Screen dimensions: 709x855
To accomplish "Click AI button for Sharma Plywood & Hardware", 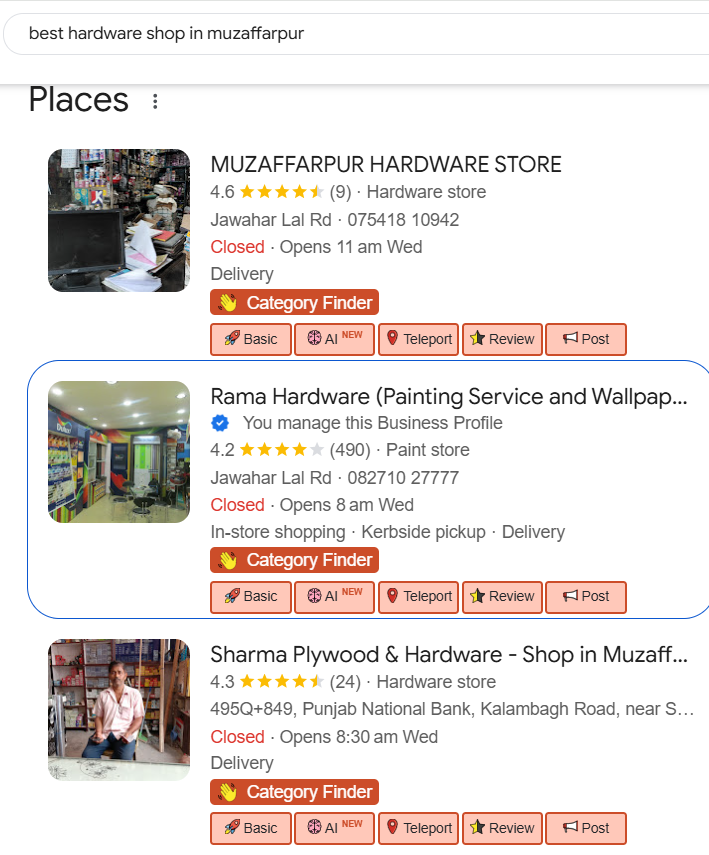I will 334,828.
